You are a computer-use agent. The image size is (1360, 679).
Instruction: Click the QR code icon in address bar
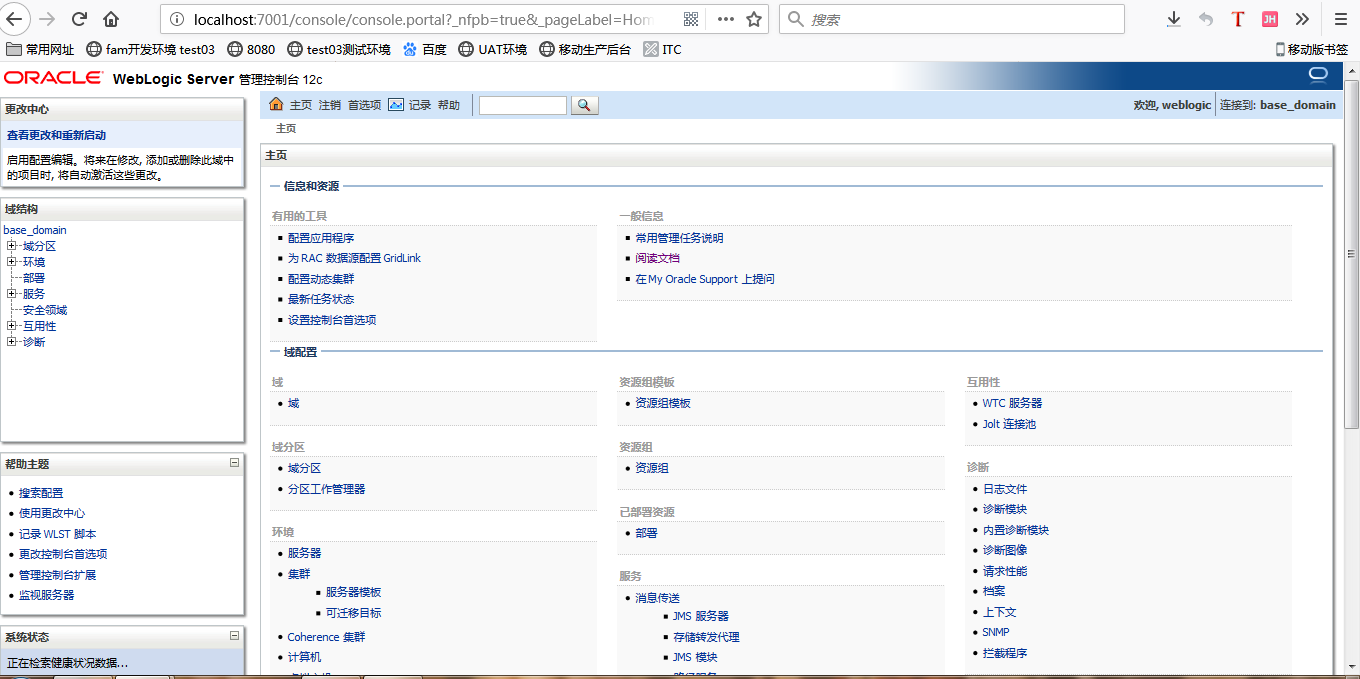click(x=691, y=19)
